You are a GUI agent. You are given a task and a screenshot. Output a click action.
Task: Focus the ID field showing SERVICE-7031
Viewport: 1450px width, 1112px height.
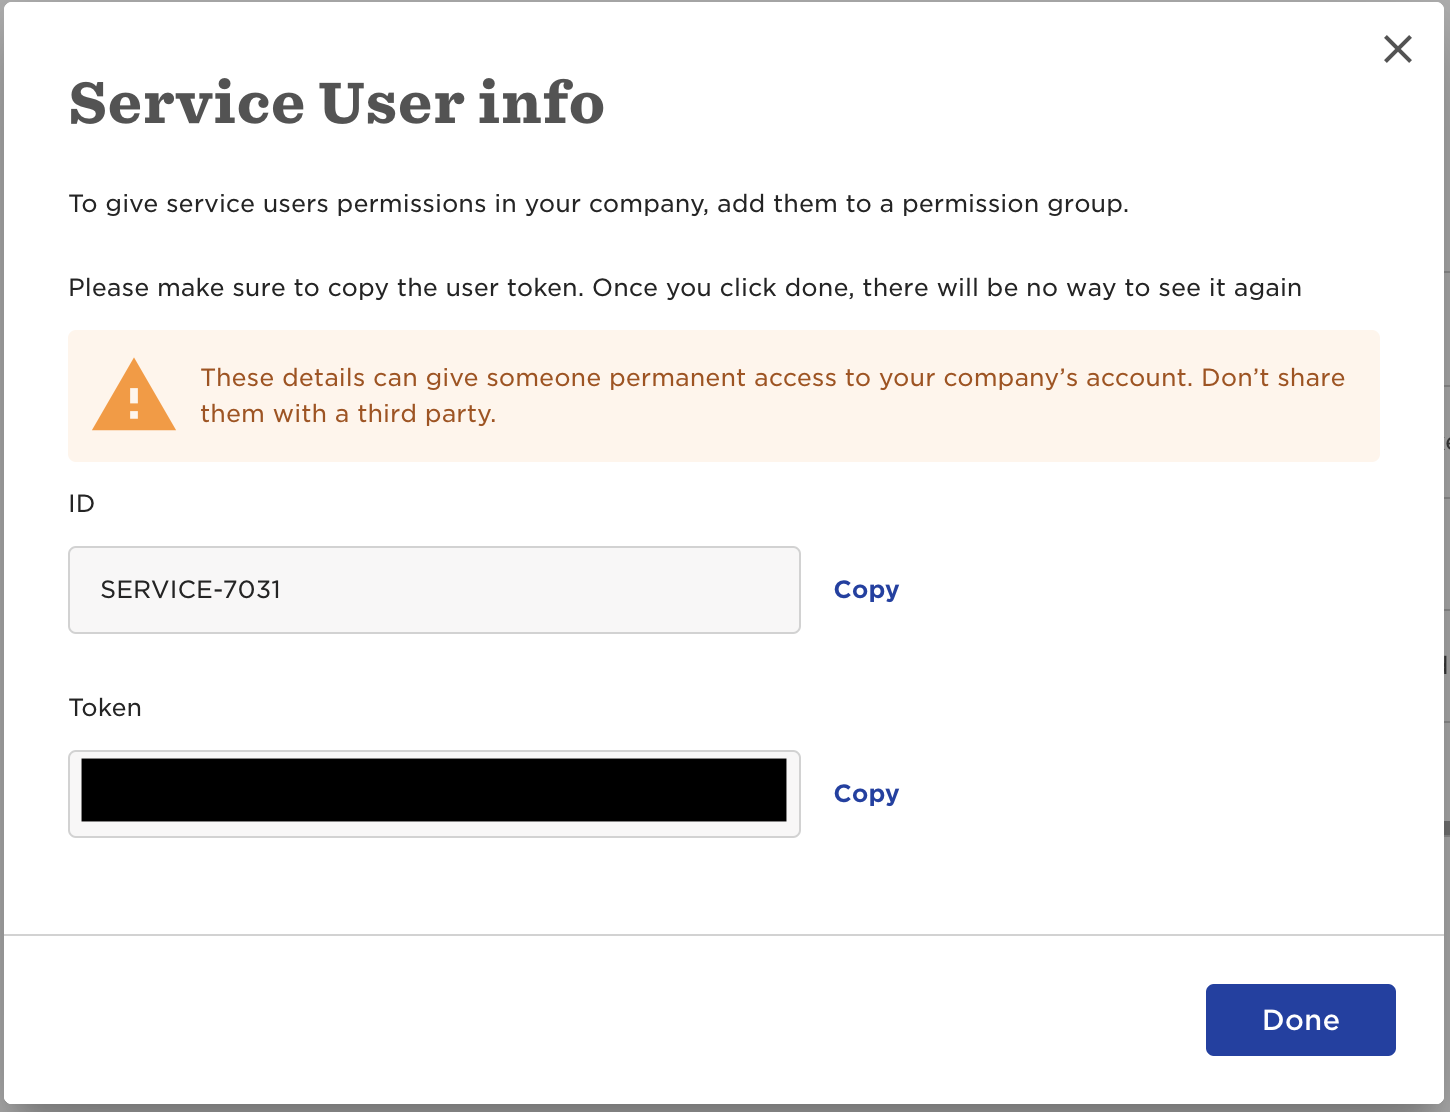(434, 590)
